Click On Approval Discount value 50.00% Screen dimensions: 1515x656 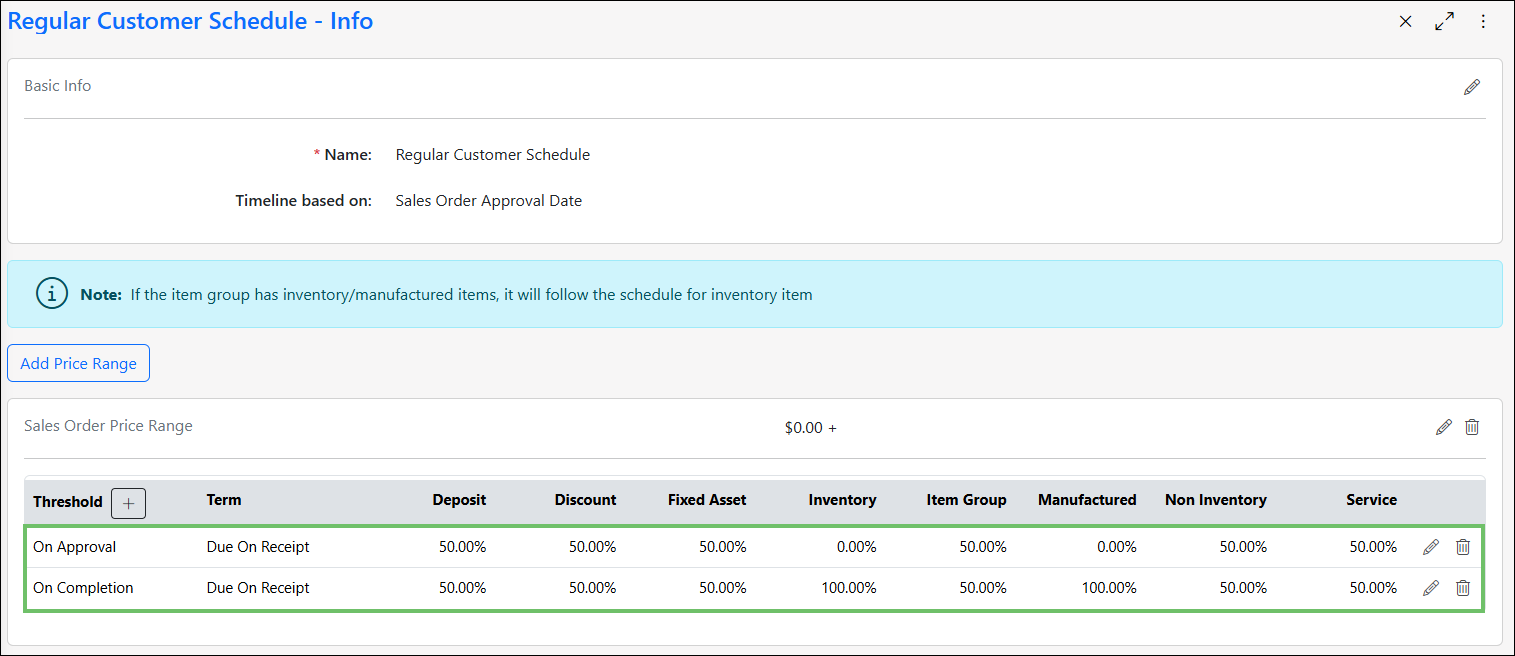point(593,547)
